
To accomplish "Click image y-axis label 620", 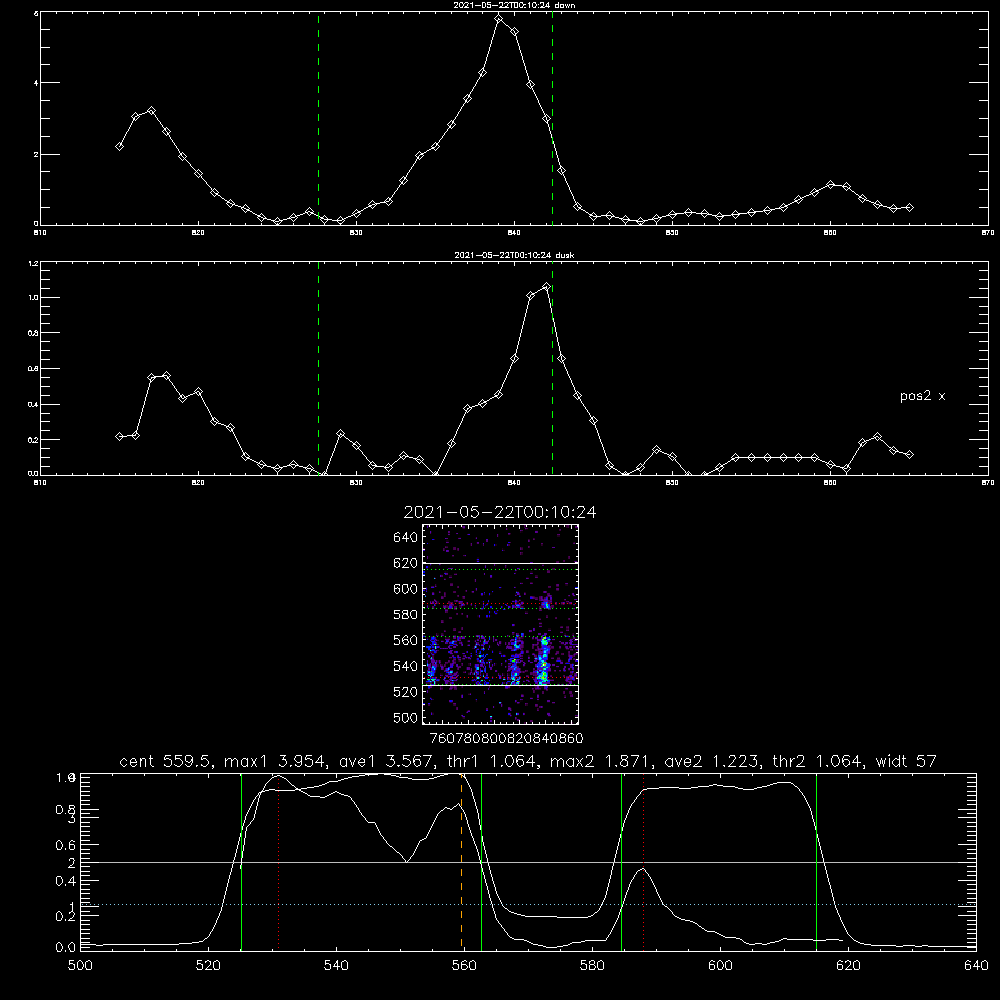I will 406,563.
